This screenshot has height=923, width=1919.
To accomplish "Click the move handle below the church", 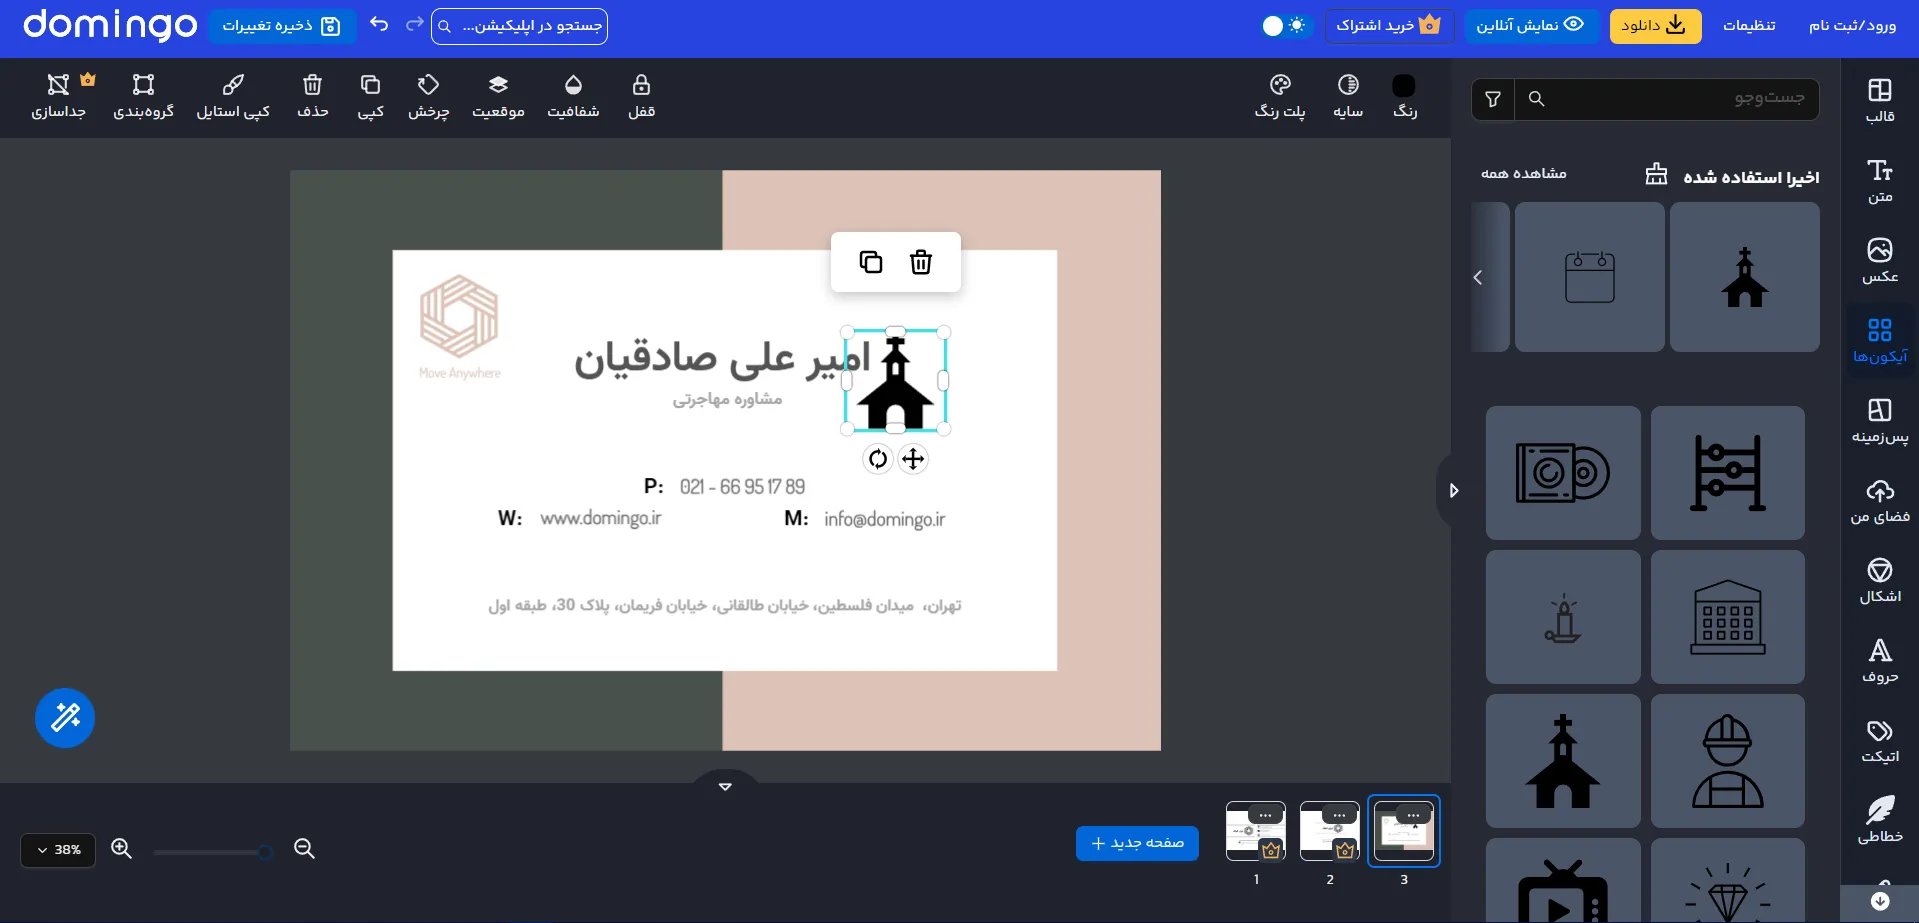I will pyautogui.click(x=913, y=459).
